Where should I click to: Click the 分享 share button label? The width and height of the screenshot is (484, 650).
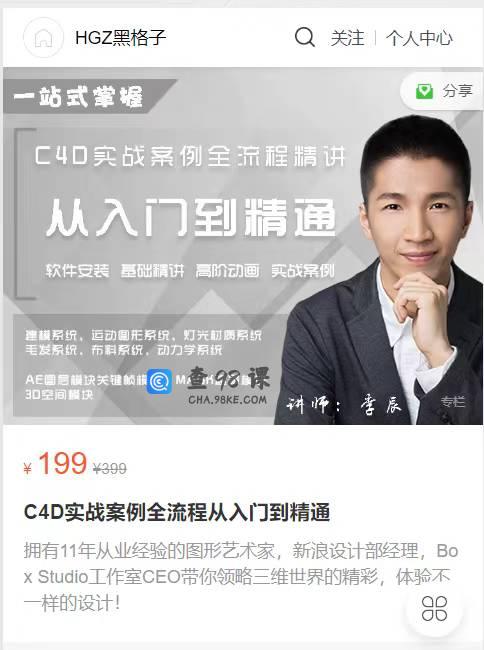(457, 90)
